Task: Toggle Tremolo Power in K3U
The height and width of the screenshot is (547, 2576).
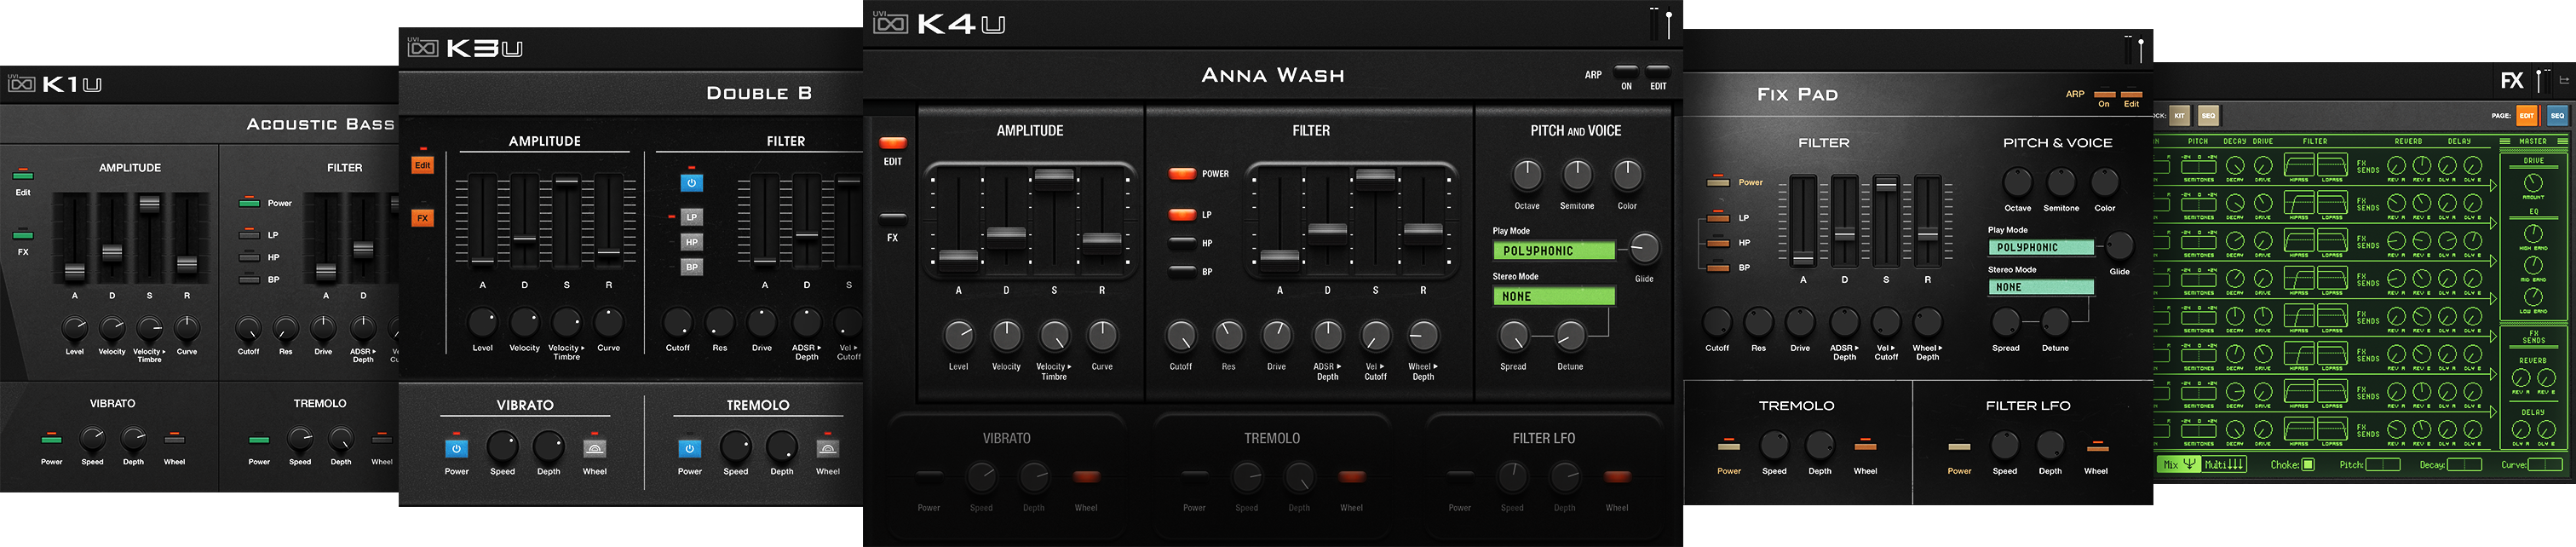Action: tap(689, 448)
